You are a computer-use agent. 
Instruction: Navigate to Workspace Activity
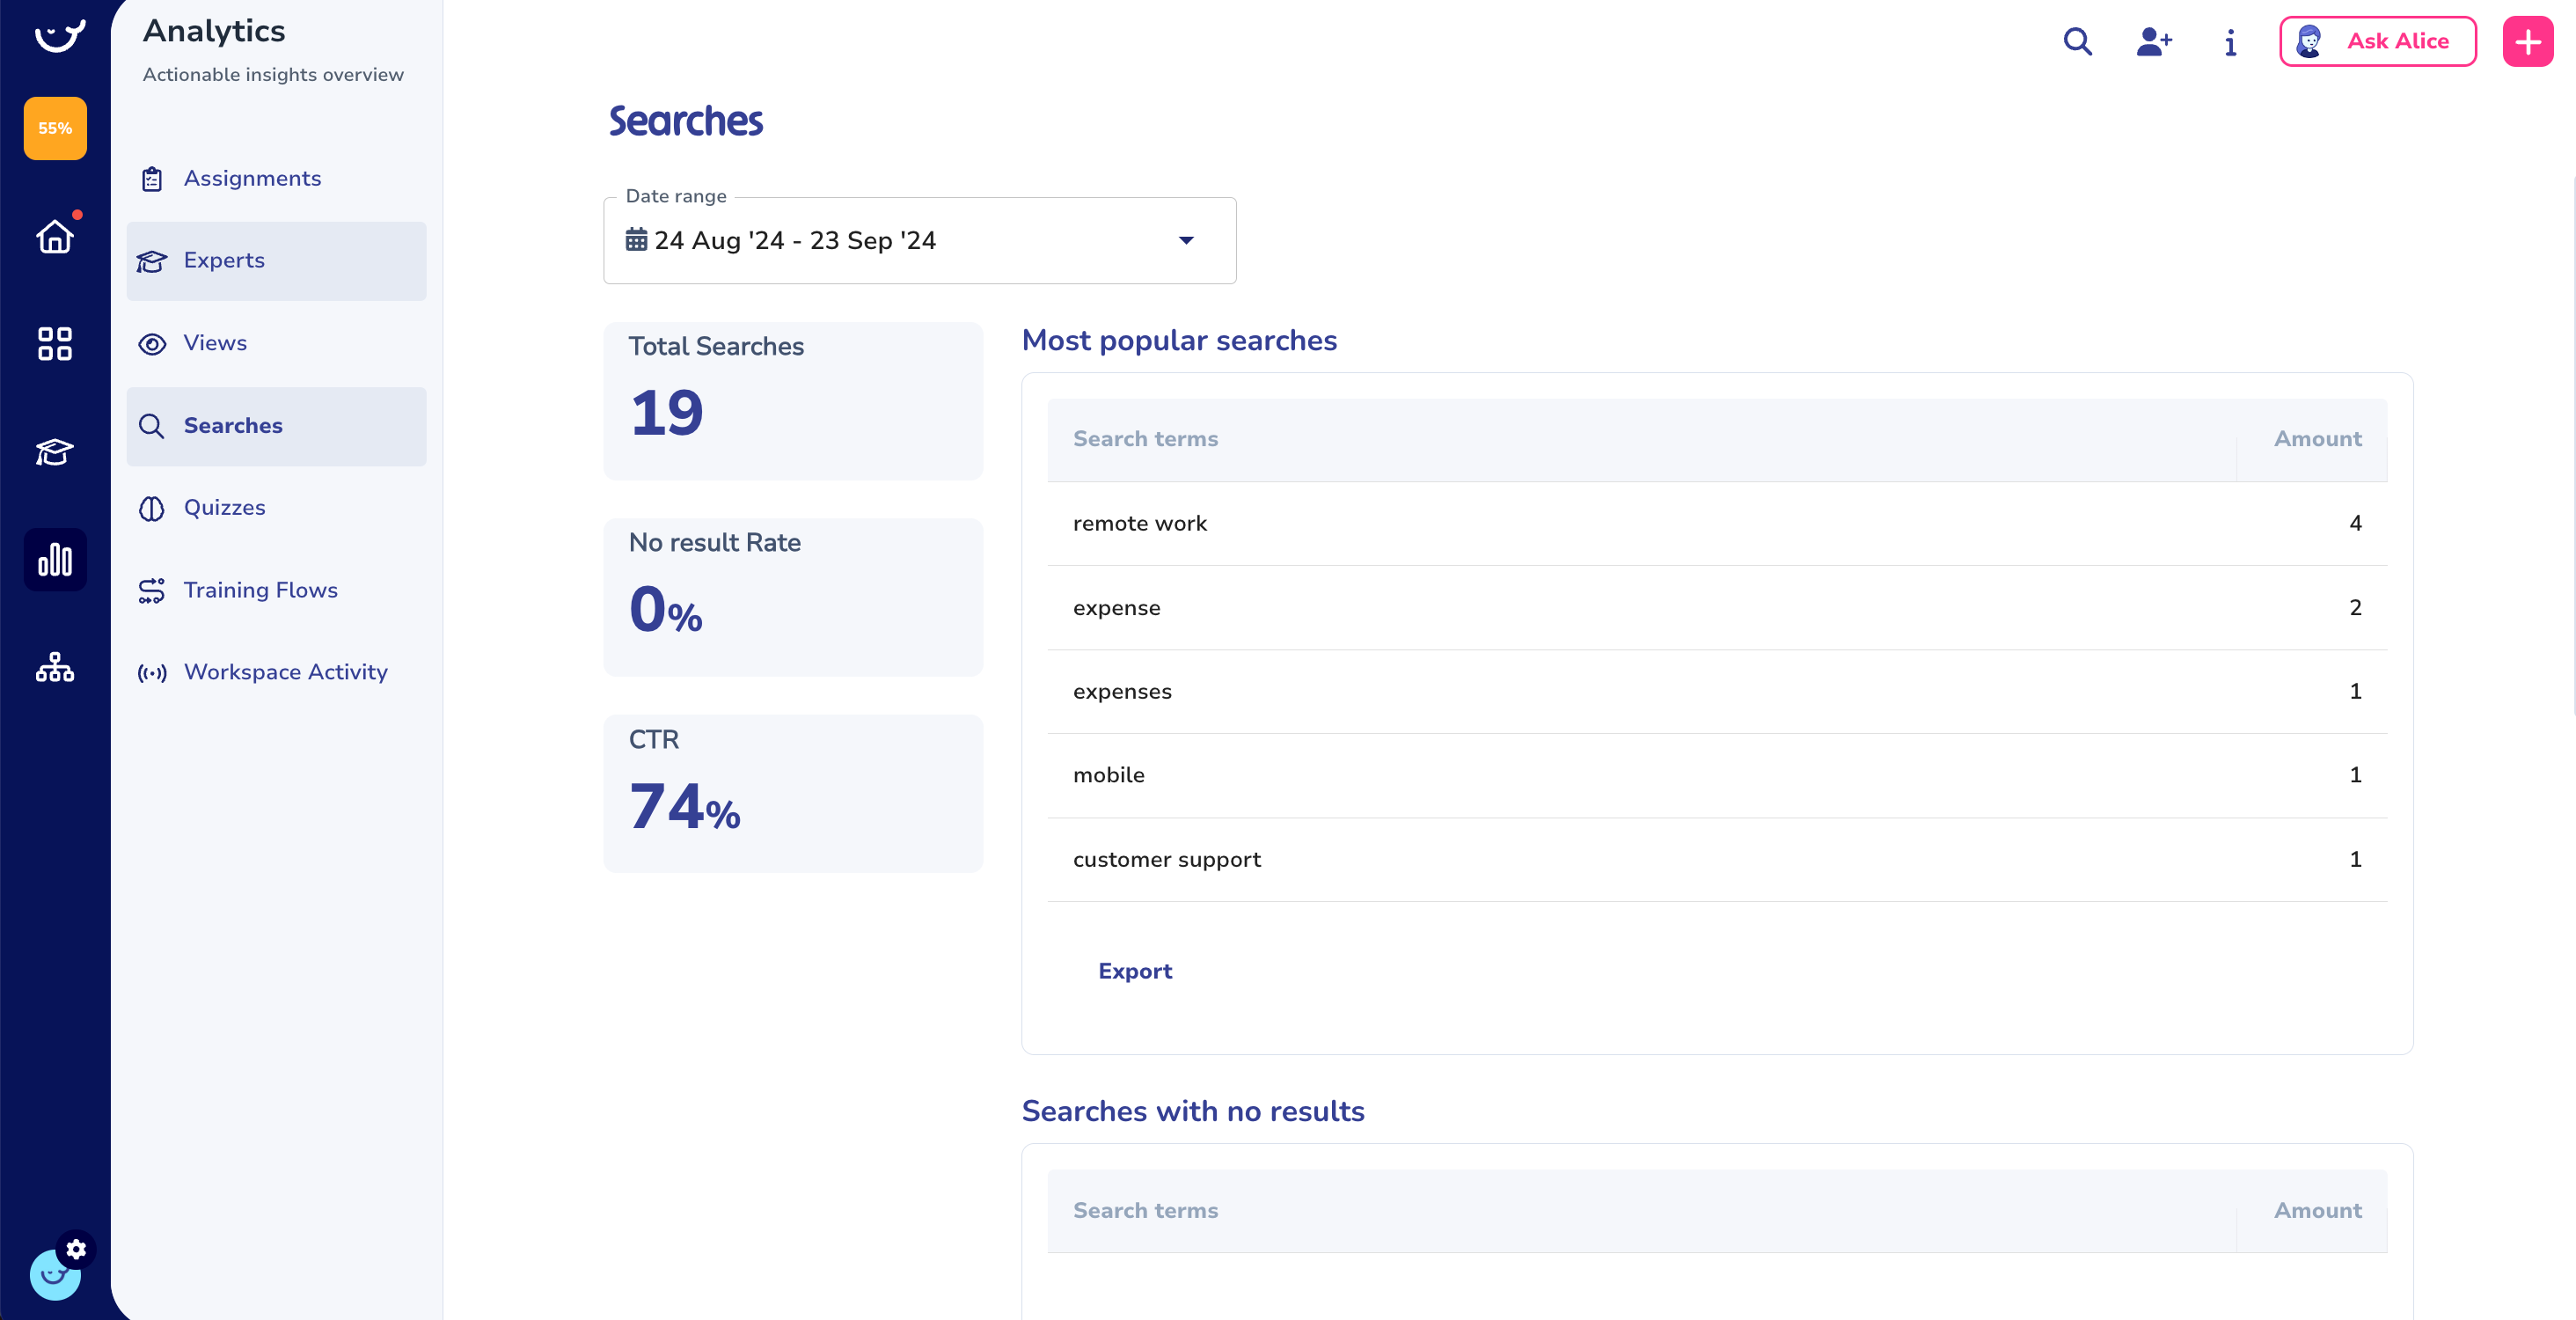click(285, 672)
